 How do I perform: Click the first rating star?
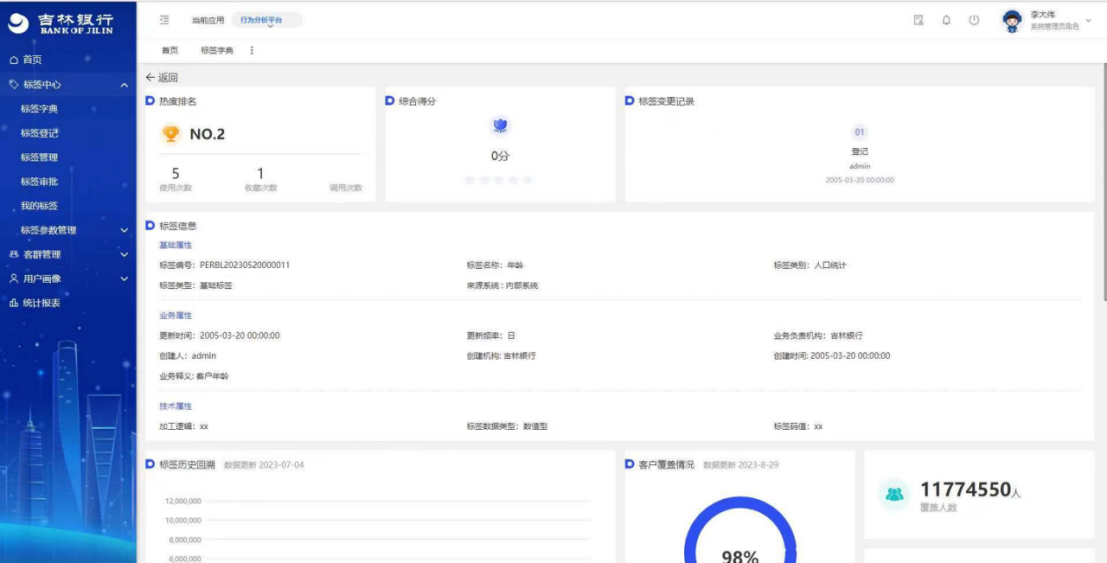pyautogui.click(x=469, y=180)
